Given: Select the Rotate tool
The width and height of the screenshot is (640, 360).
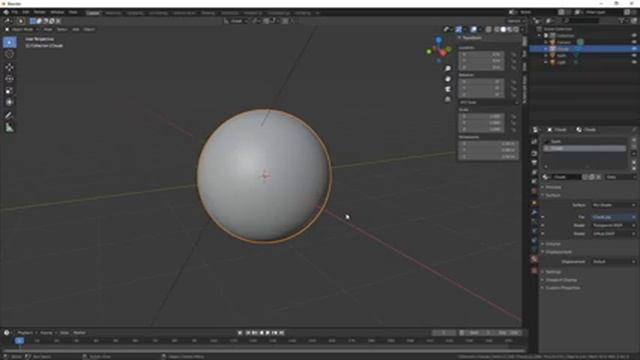Looking at the screenshot, I should [9, 79].
